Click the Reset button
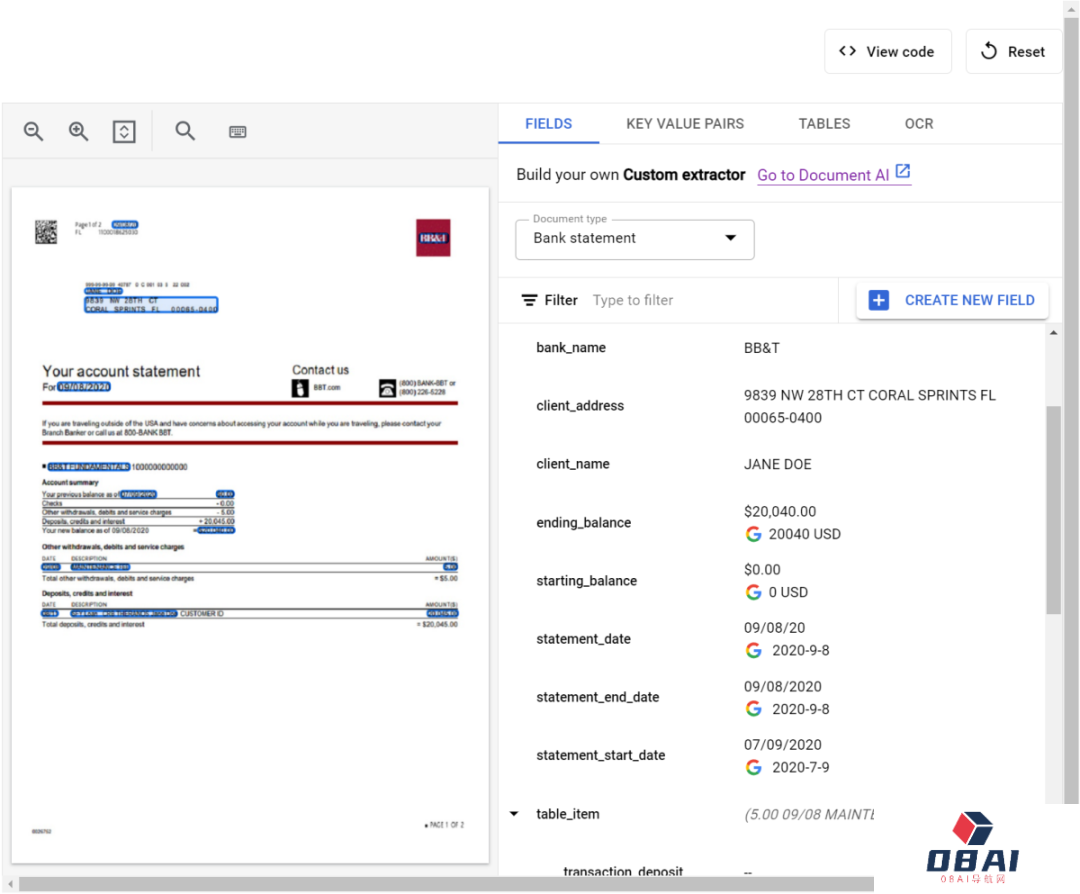Viewport: 1080px width, 894px height. (1013, 52)
